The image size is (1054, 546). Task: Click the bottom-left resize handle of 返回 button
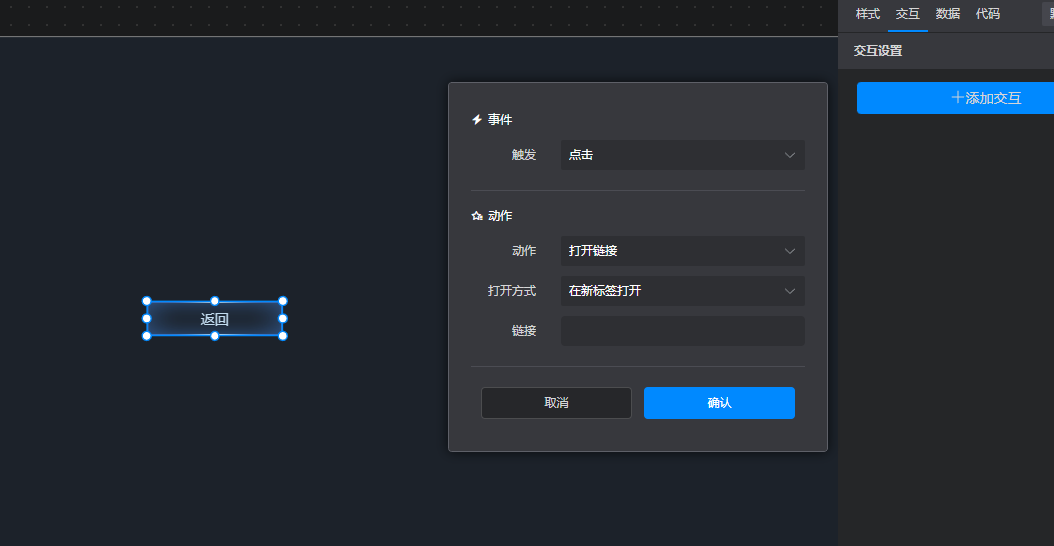[x=147, y=336]
